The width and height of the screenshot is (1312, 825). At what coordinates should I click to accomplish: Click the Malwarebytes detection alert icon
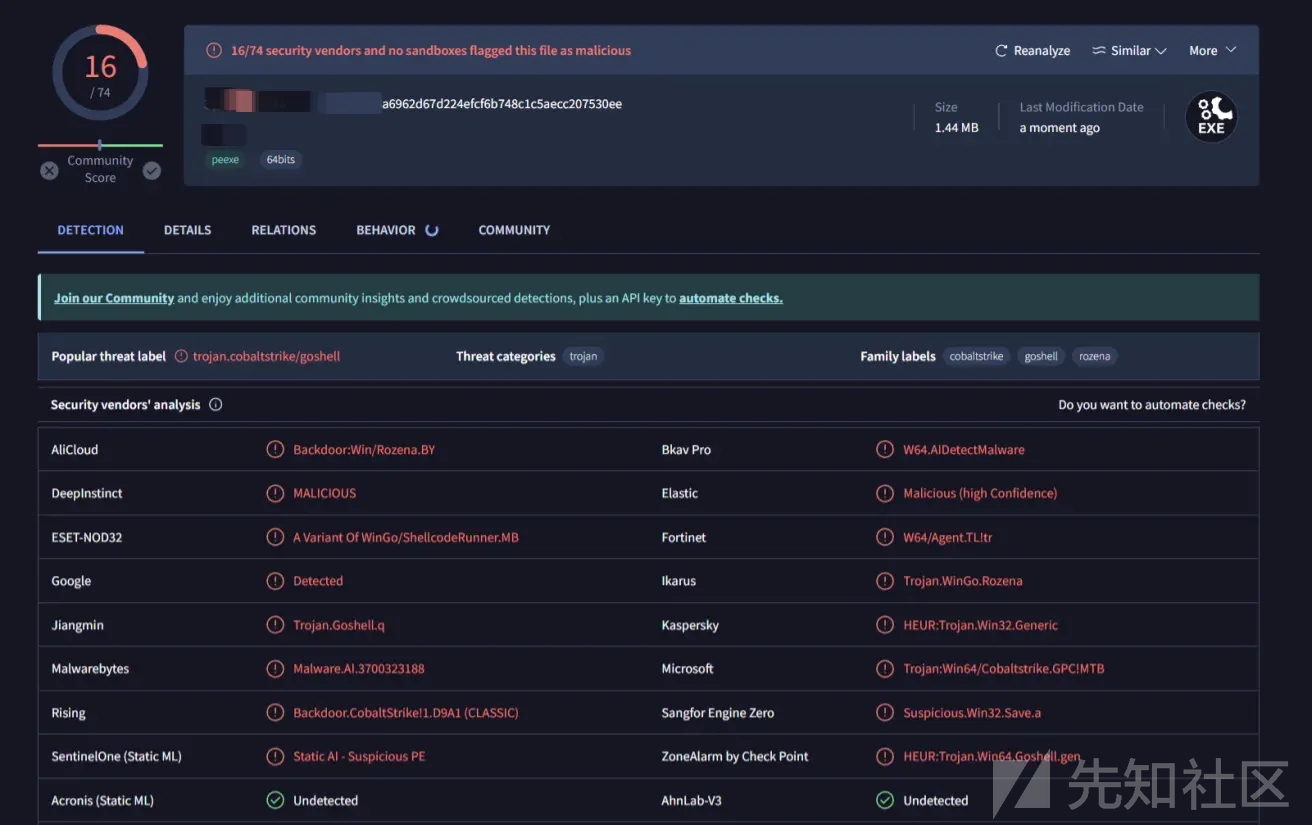[x=275, y=668]
